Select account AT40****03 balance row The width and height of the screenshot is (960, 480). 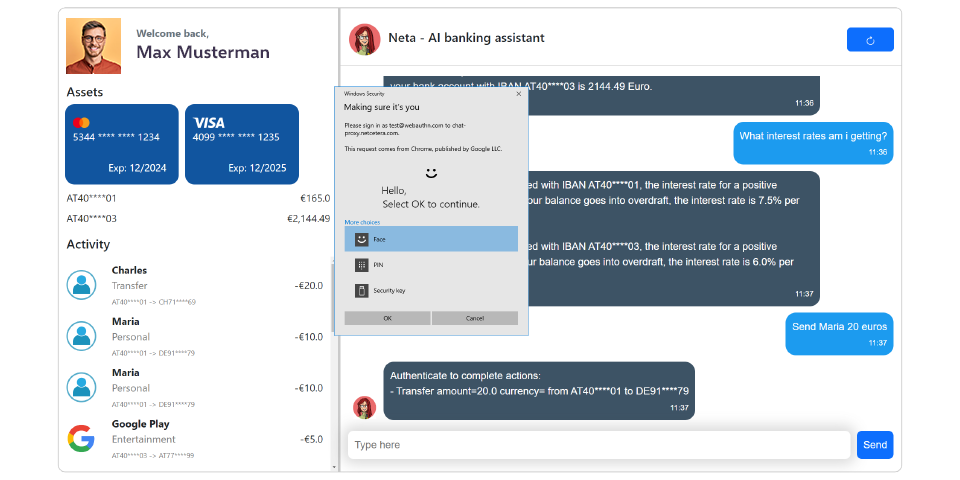pos(198,218)
